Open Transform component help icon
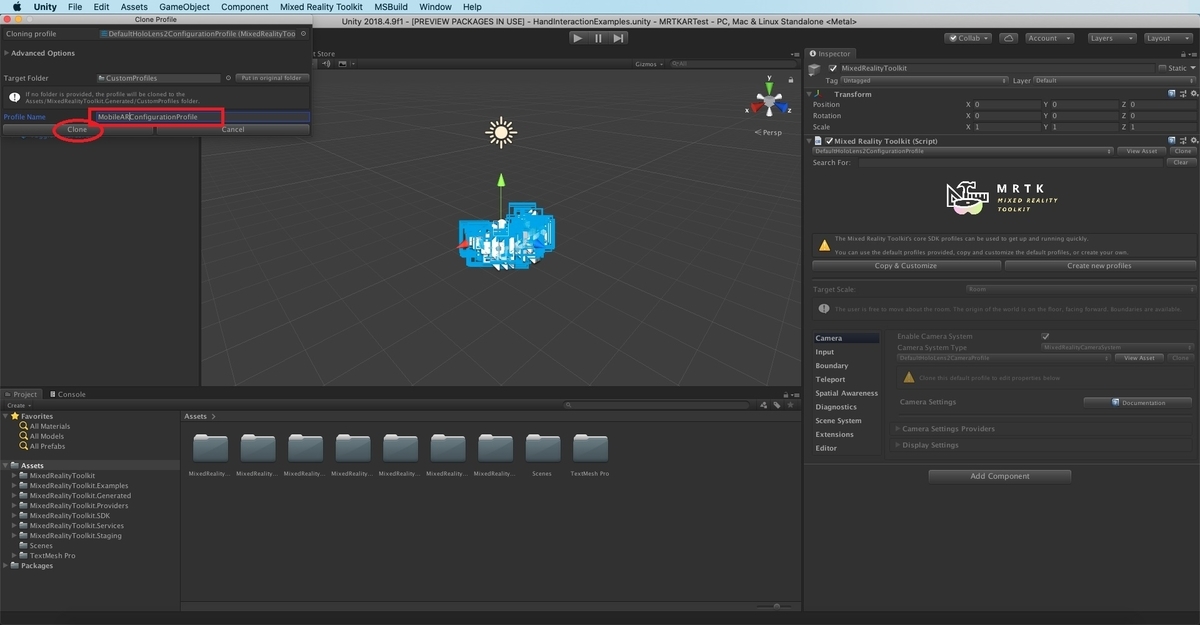Image resolution: width=1200 pixels, height=625 pixels. [1171, 94]
